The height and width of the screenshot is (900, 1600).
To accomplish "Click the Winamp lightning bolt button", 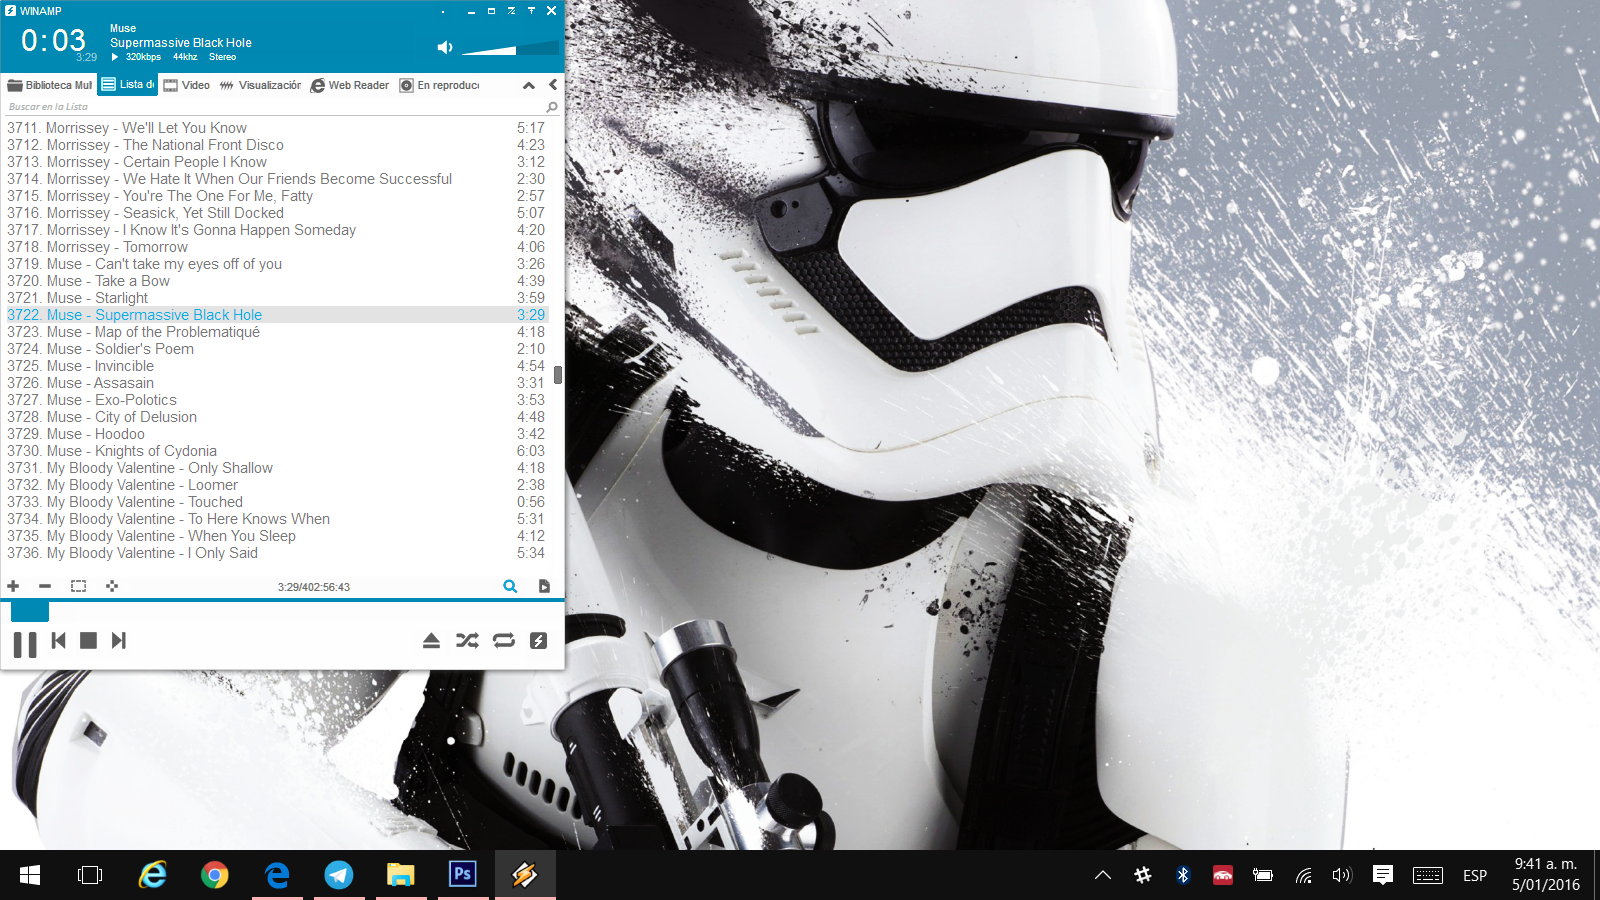I will [538, 641].
